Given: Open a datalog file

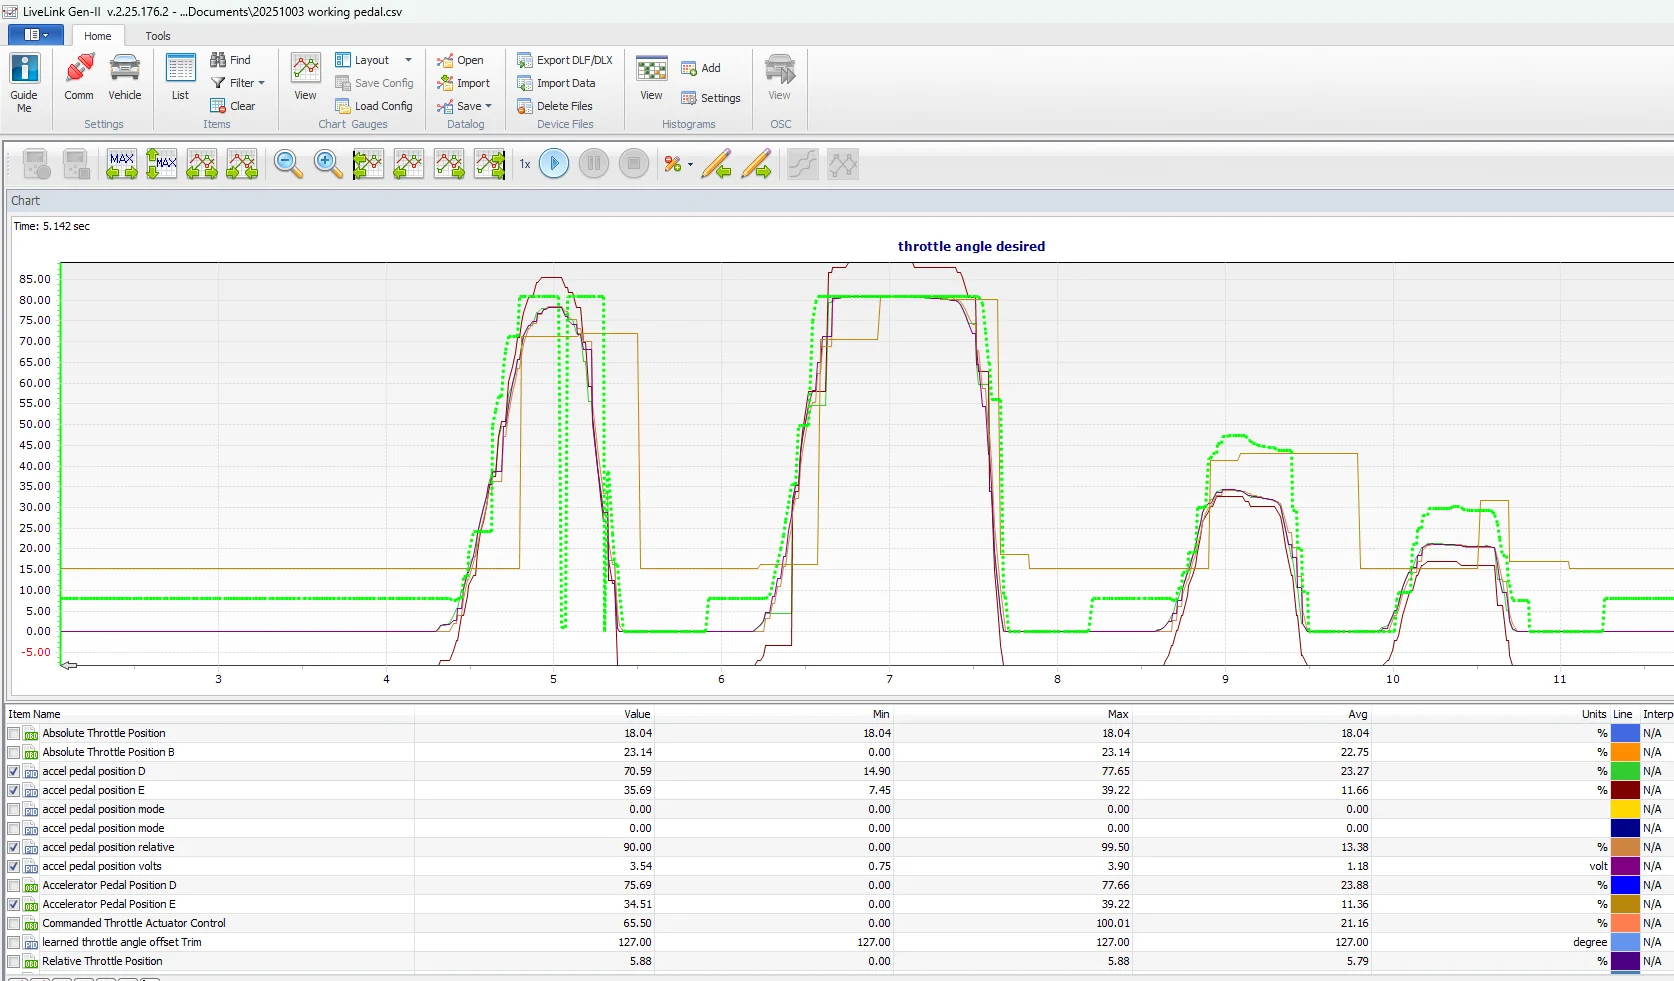Looking at the screenshot, I should pos(460,60).
